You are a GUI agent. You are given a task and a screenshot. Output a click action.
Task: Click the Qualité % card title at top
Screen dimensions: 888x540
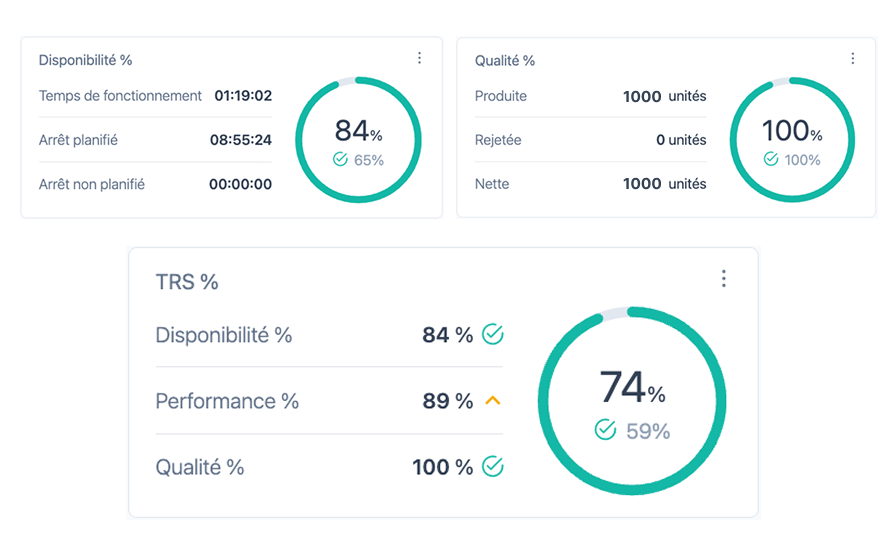pos(505,61)
